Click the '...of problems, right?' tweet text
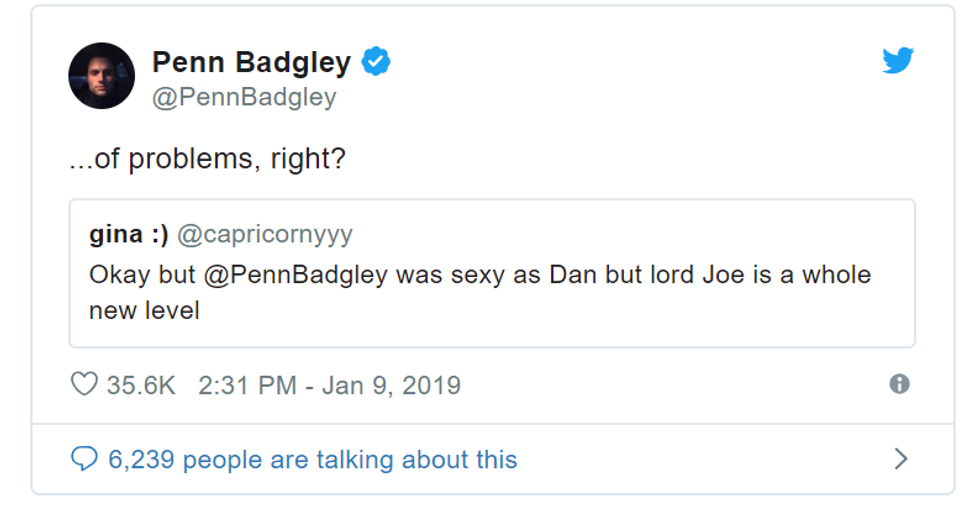 [x=207, y=159]
